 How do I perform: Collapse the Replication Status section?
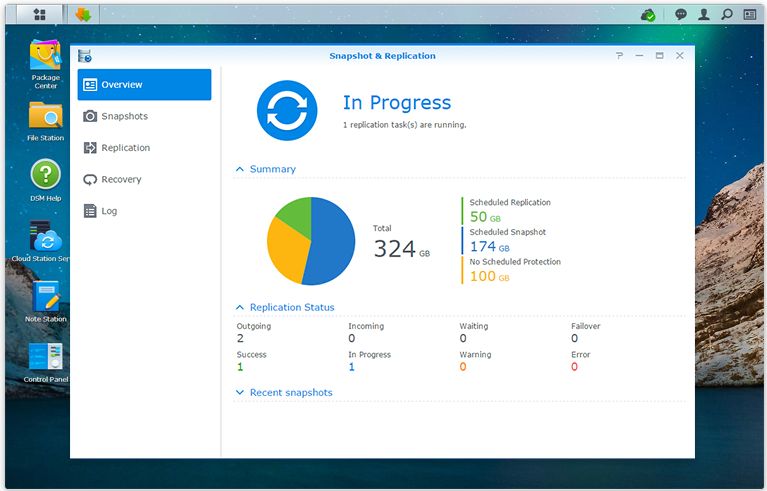point(240,308)
